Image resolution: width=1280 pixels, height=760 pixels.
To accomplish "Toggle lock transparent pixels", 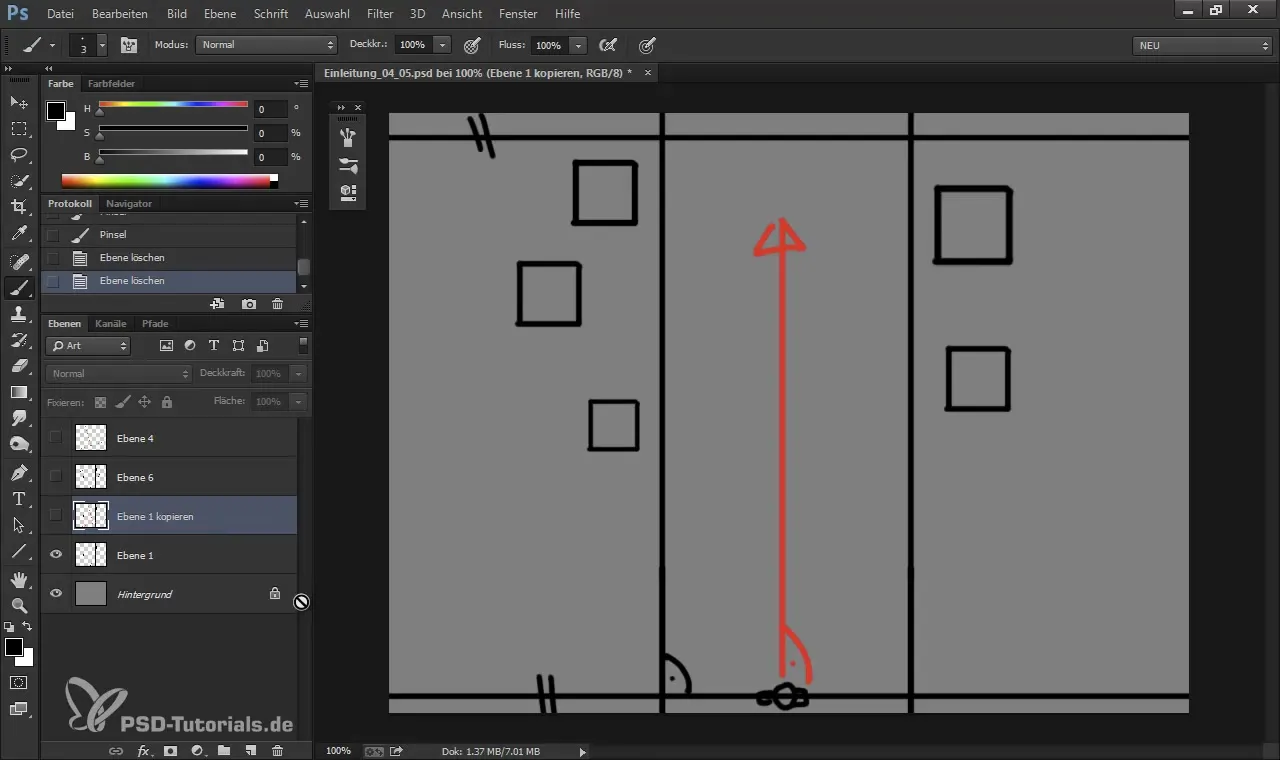I will pos(100,401).
